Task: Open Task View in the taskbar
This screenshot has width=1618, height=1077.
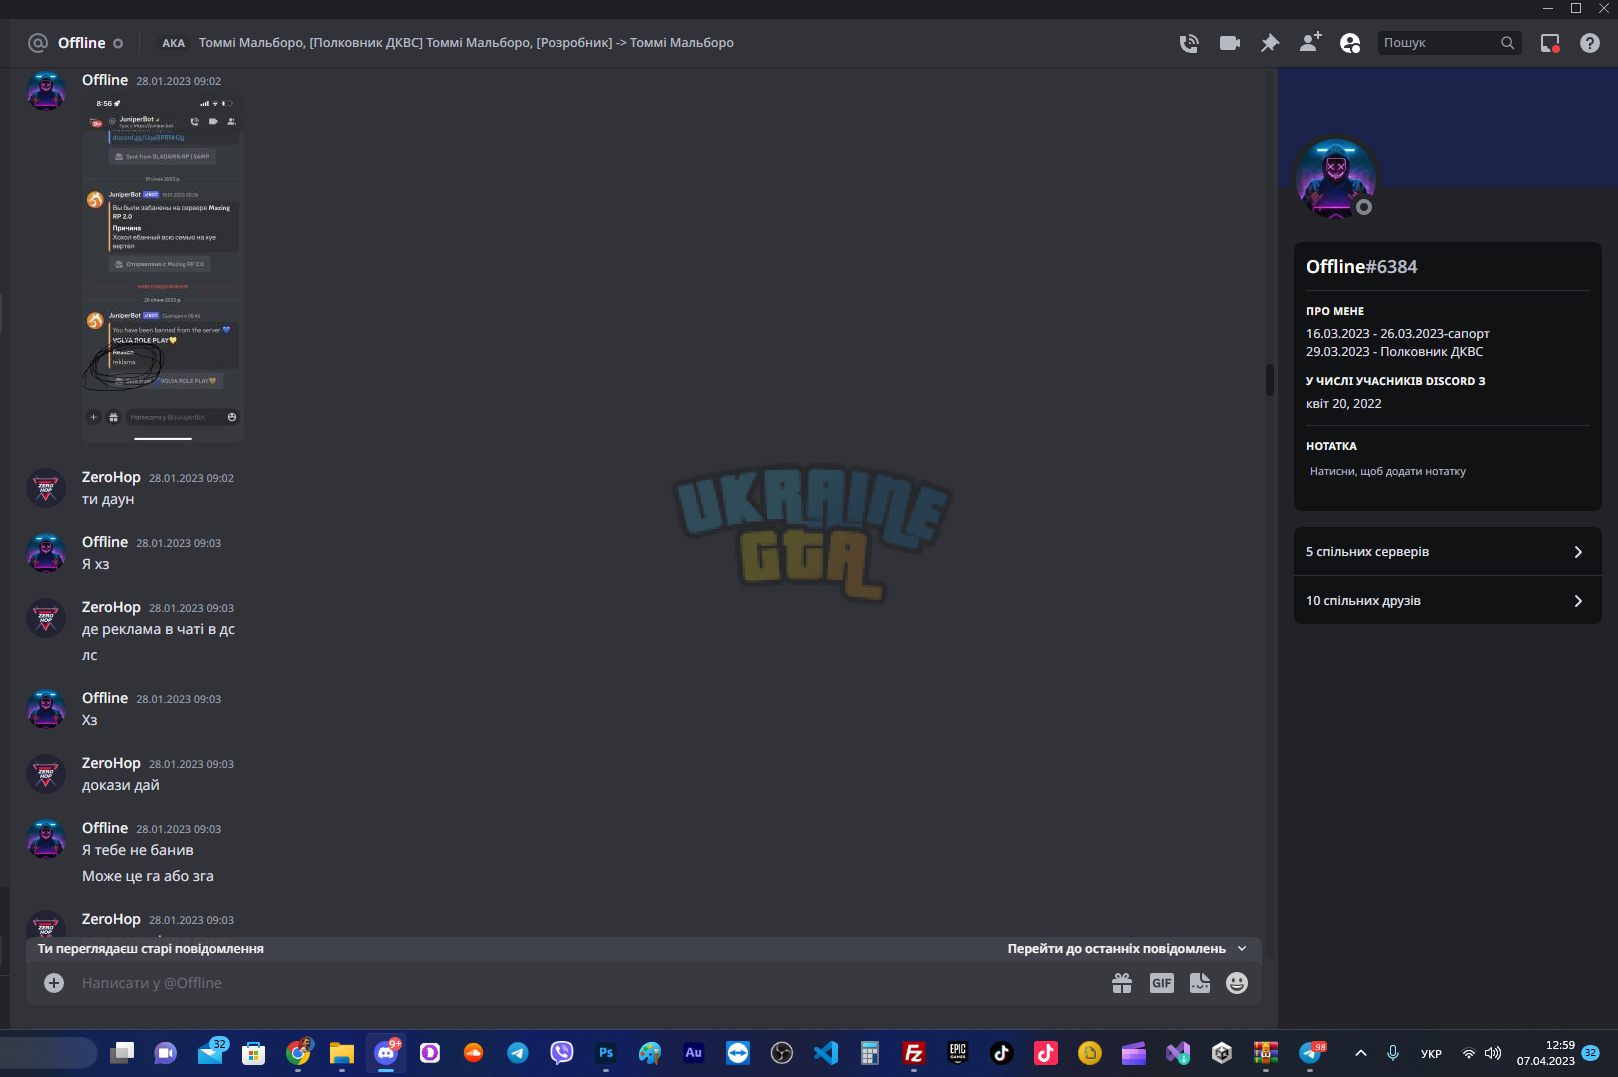Action: (122, 1053)
